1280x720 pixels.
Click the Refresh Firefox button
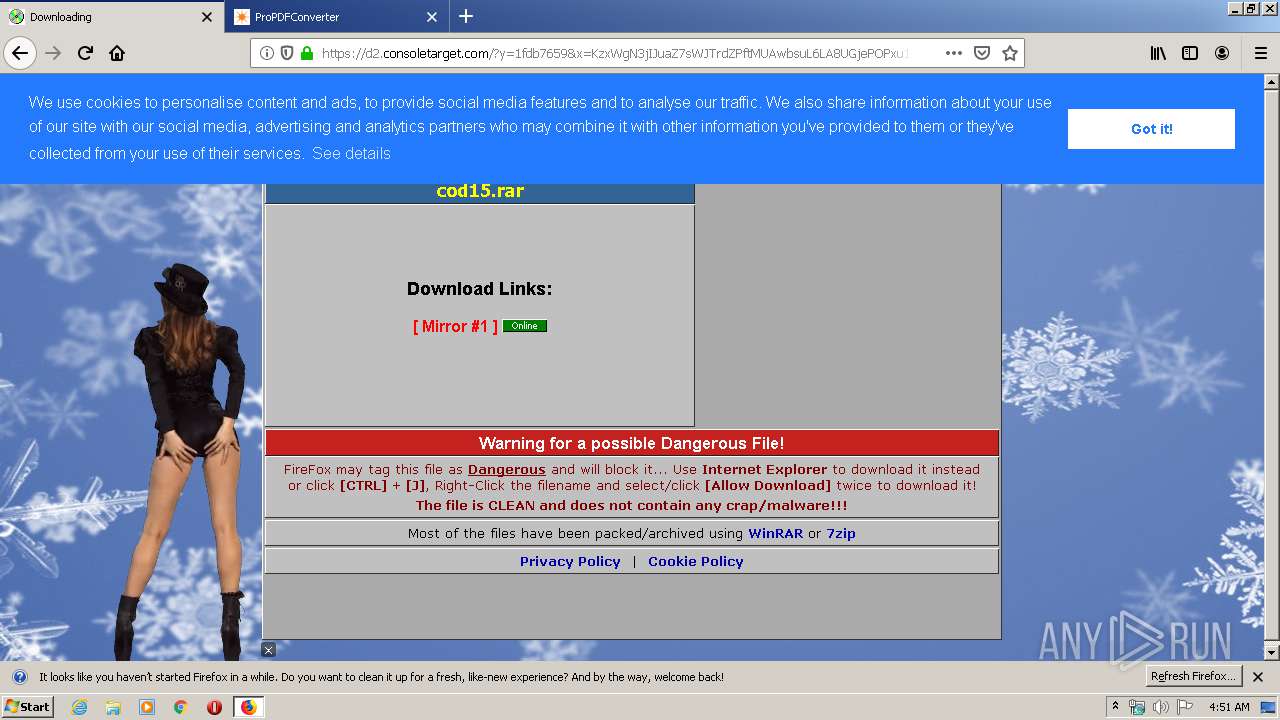click(1195, 676)
